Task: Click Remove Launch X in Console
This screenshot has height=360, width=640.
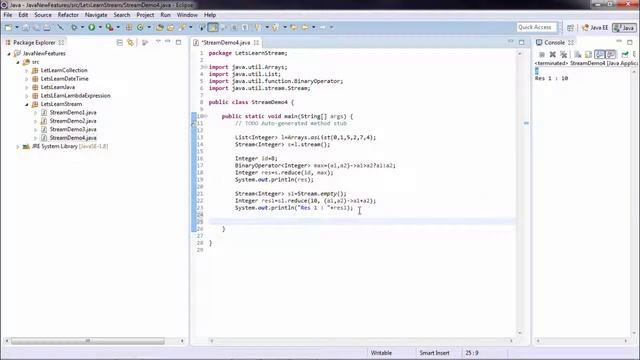Action: [x=553, y=54]
